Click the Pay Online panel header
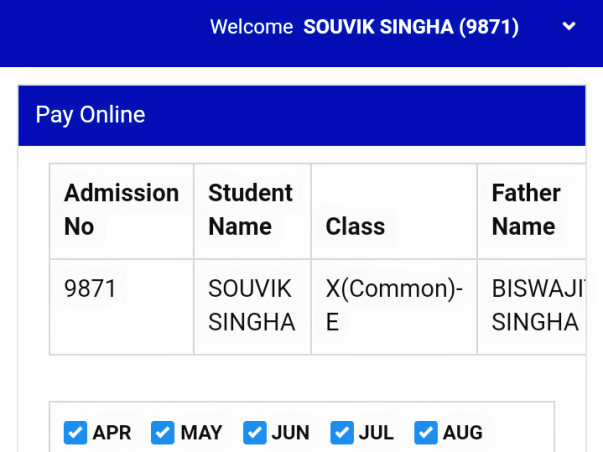603x452 pixels. (x=302, y=115)
